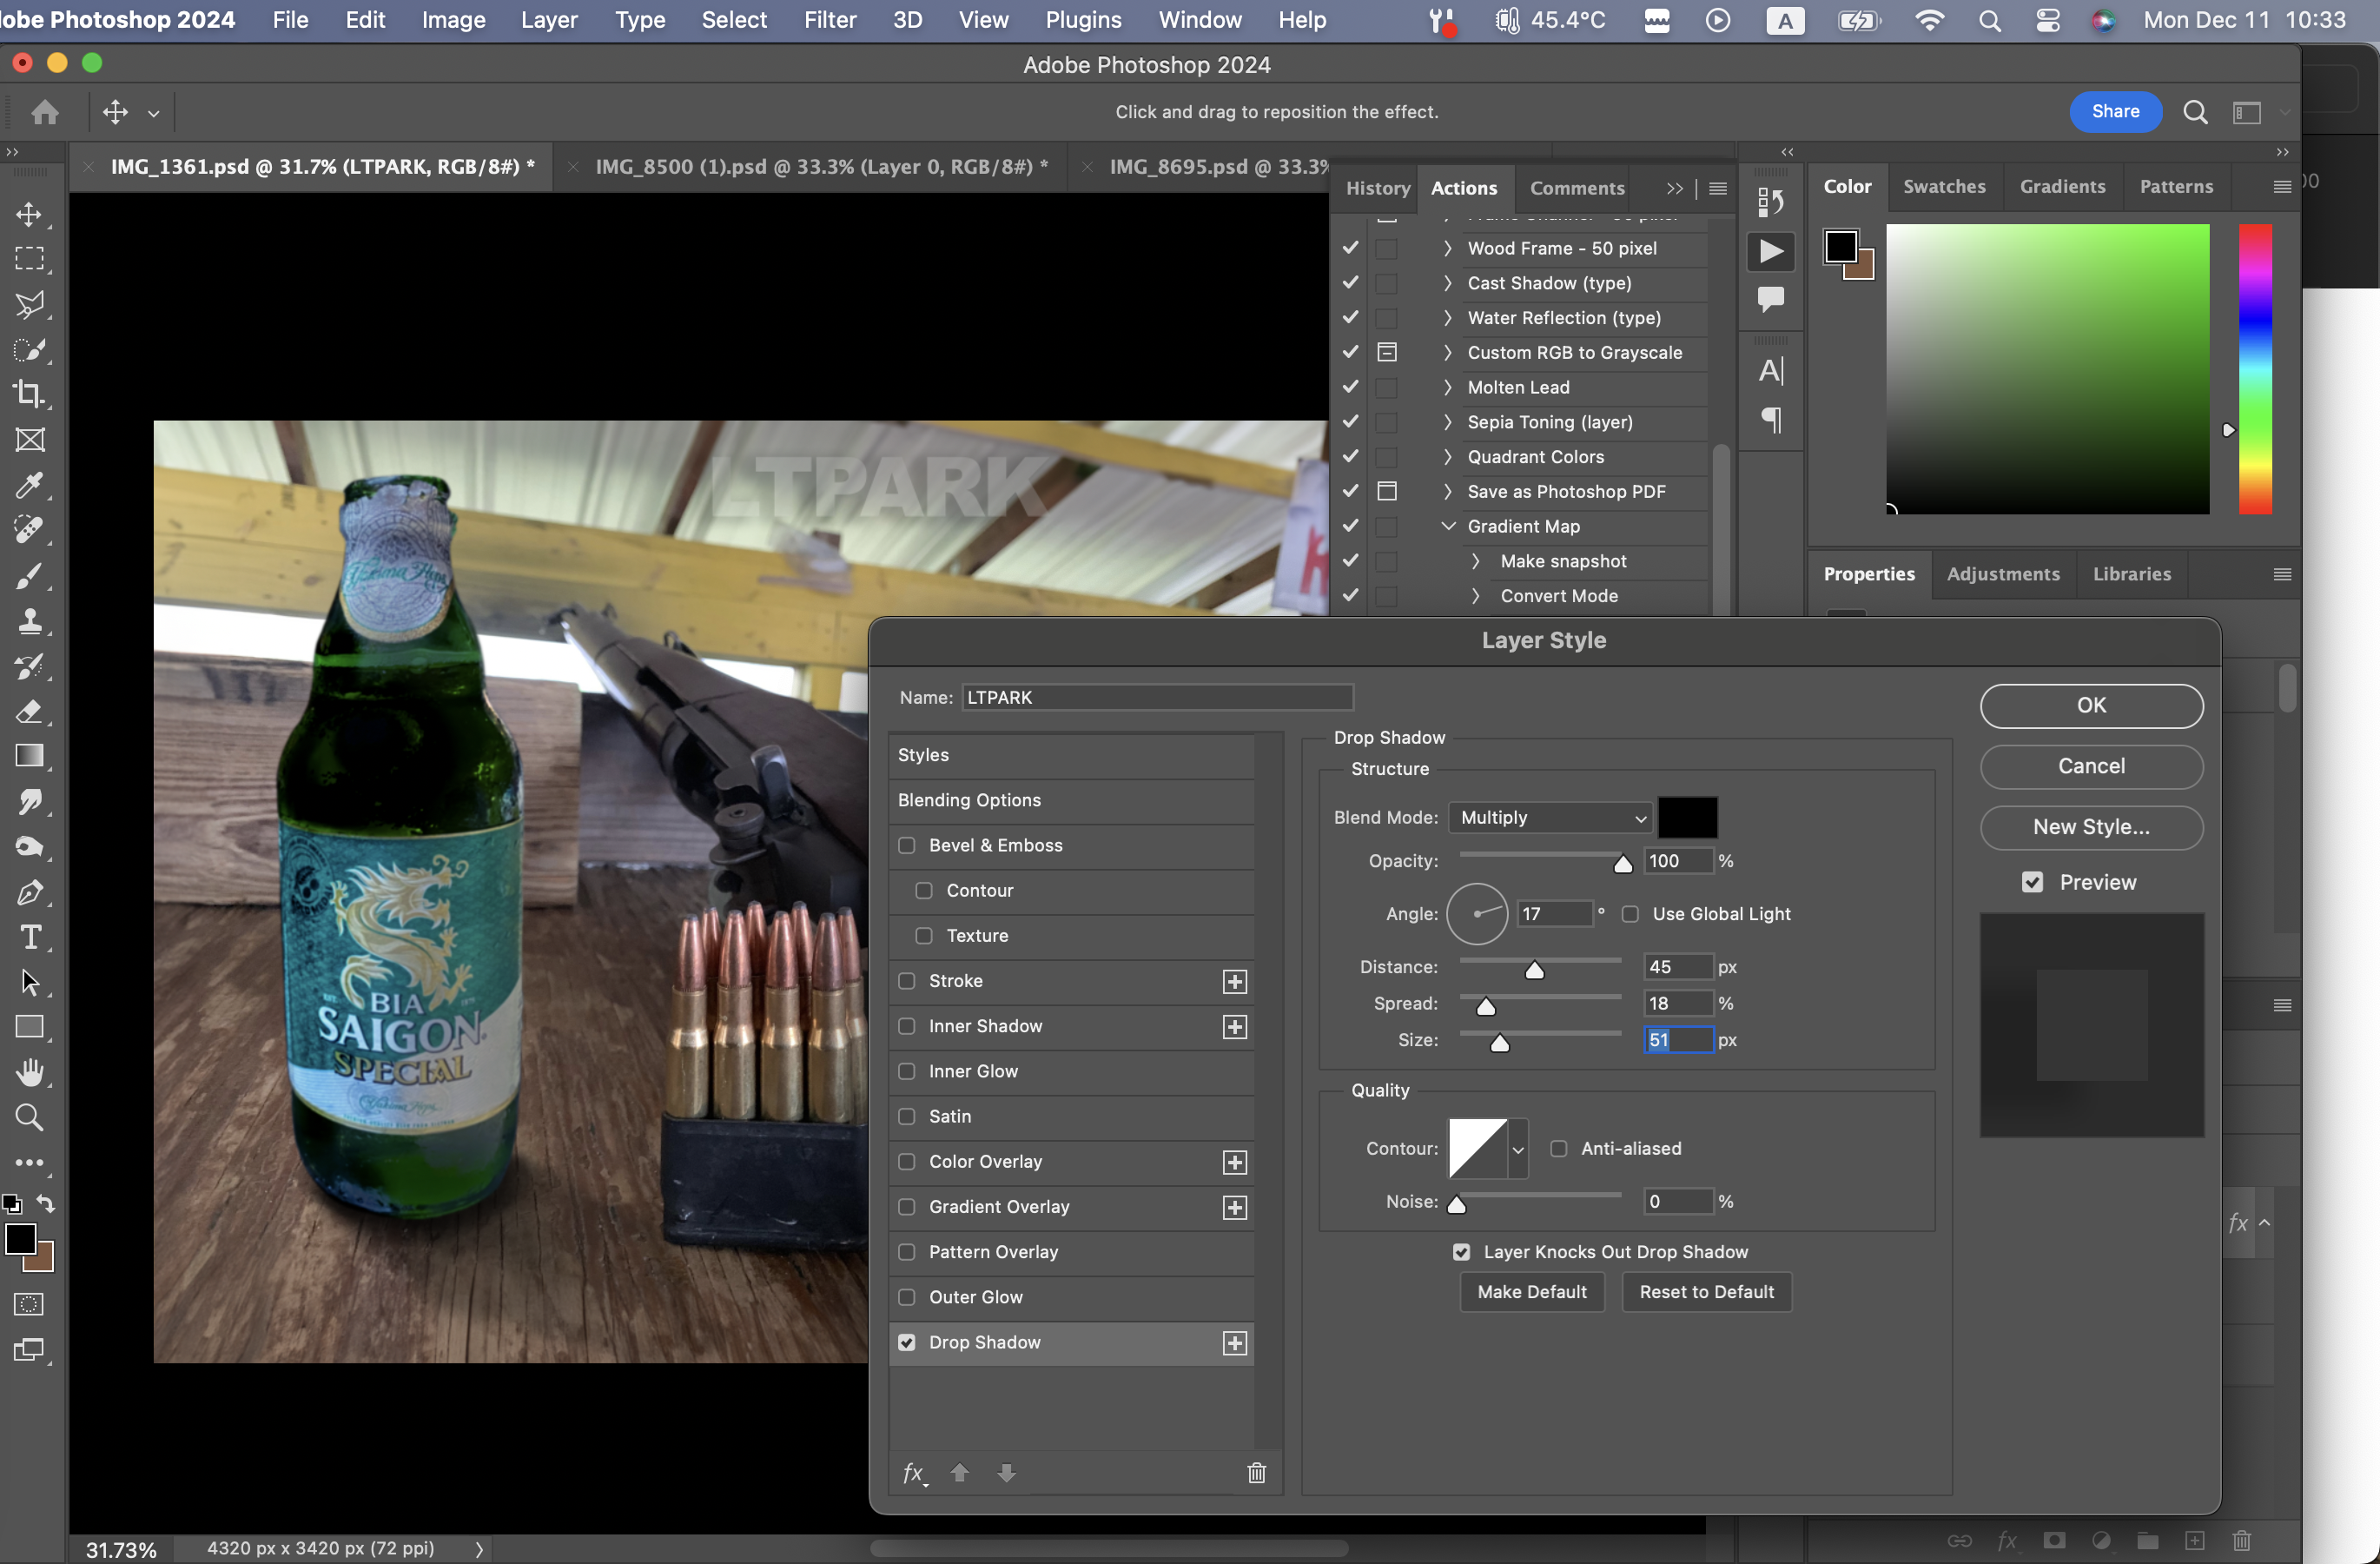Enable the Bevel & Emboss checkbox
This screenshot has width=2380, height=1564.
(x=907, y=845)
